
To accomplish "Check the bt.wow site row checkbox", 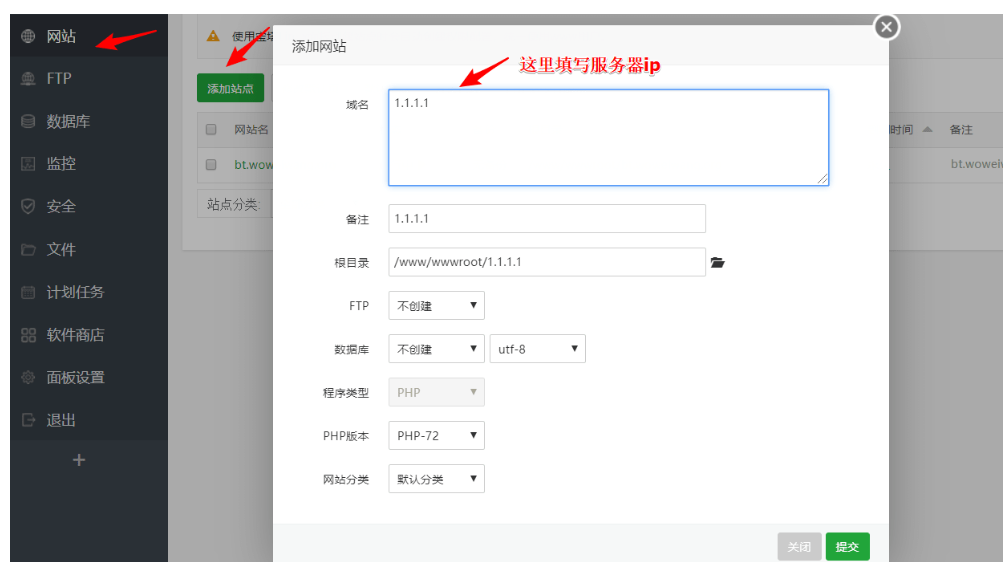I will pyautogui.click(x=211, y=164).
